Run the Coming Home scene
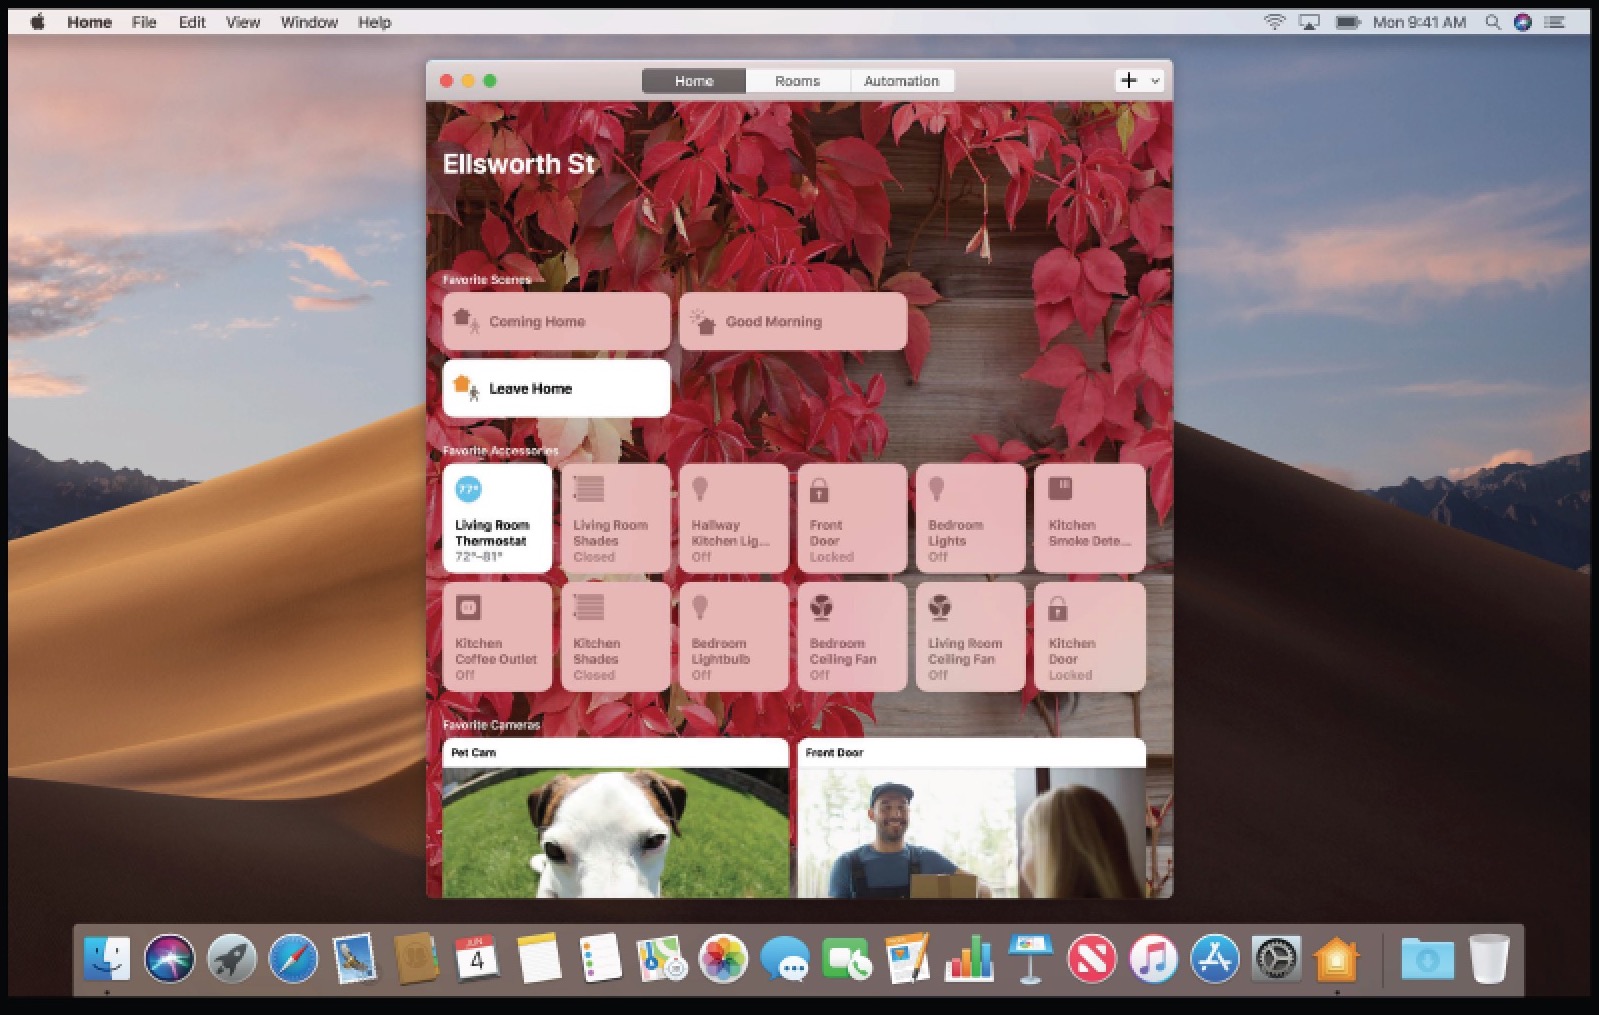The width and height of the screenshot is (1599, 1015). coord(556,321)
